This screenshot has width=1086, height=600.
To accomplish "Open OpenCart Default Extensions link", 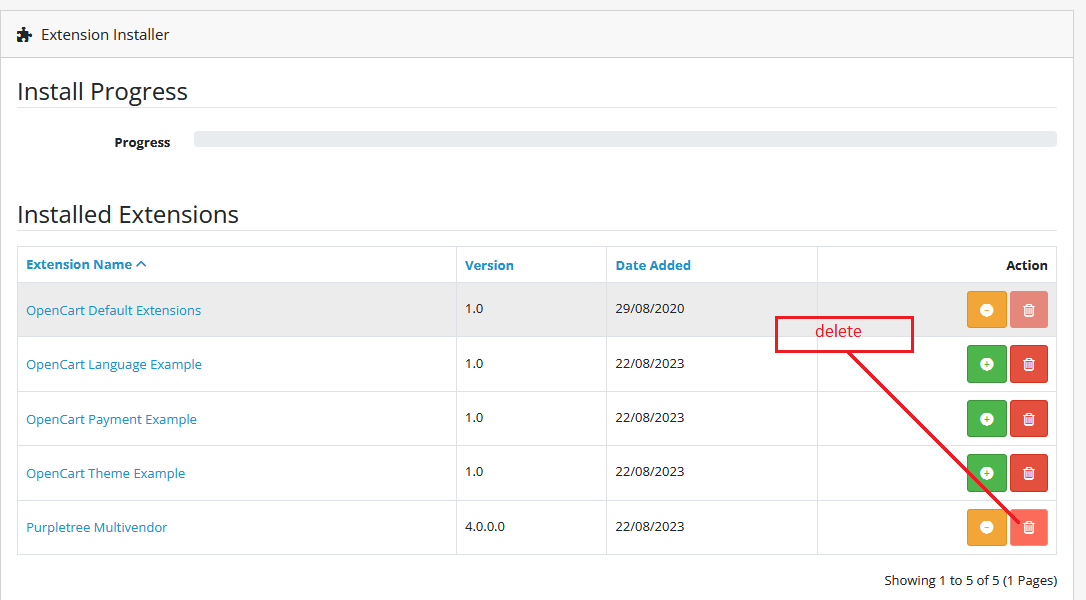I will 114,310.
